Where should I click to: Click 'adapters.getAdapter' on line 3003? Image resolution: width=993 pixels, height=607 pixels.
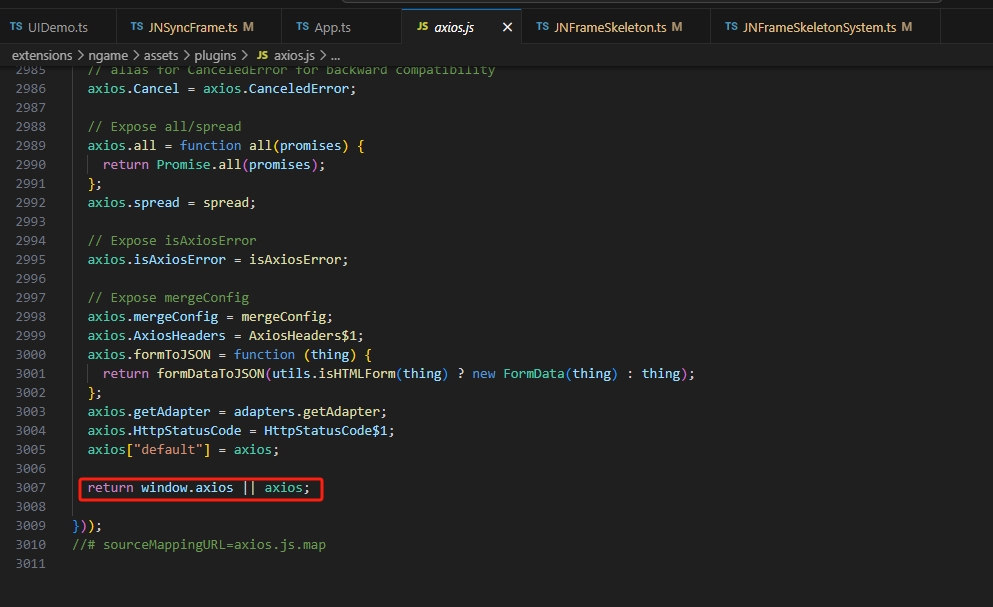(307, 412)
